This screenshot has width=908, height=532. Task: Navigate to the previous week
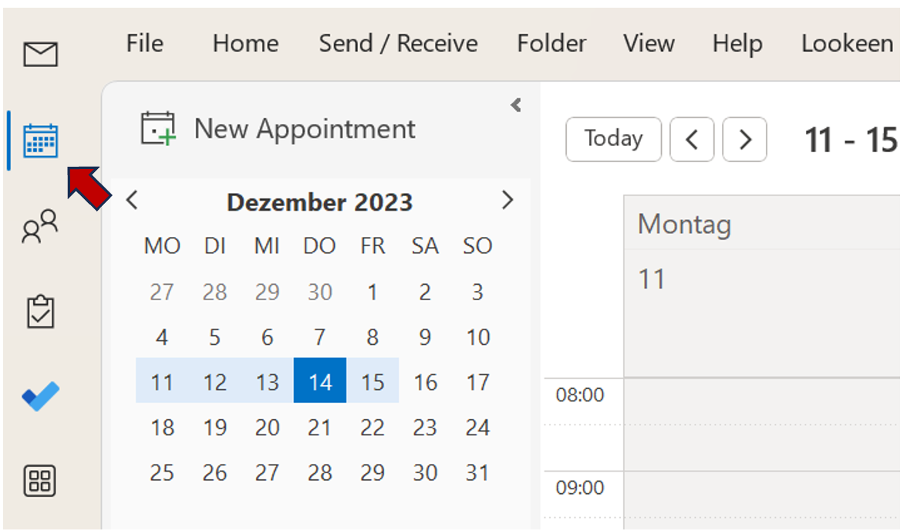pyautogui.click(x=692, y=140)
